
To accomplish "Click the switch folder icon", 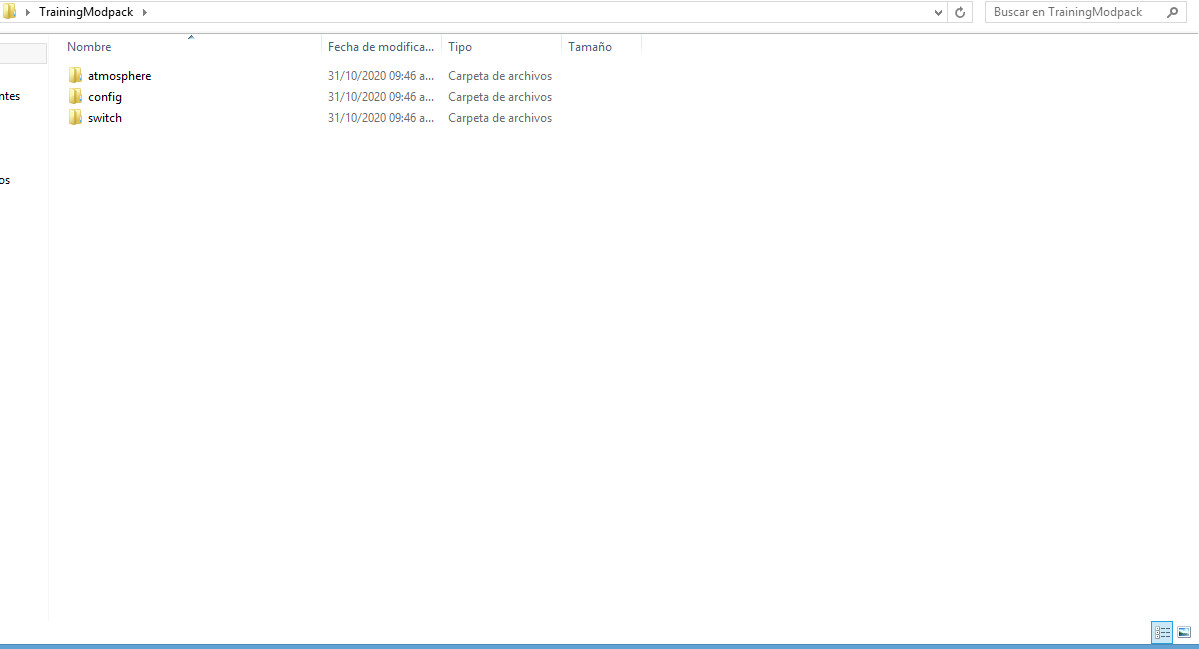I will click(75, 118).
